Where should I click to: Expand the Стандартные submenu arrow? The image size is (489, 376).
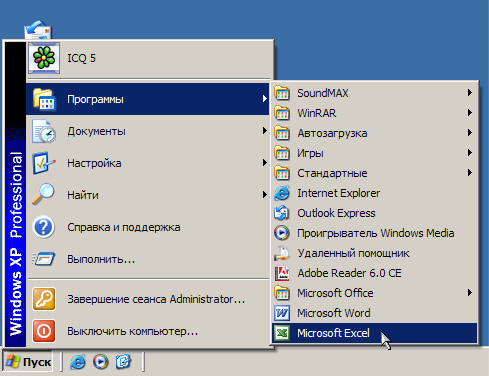[470, 172]
